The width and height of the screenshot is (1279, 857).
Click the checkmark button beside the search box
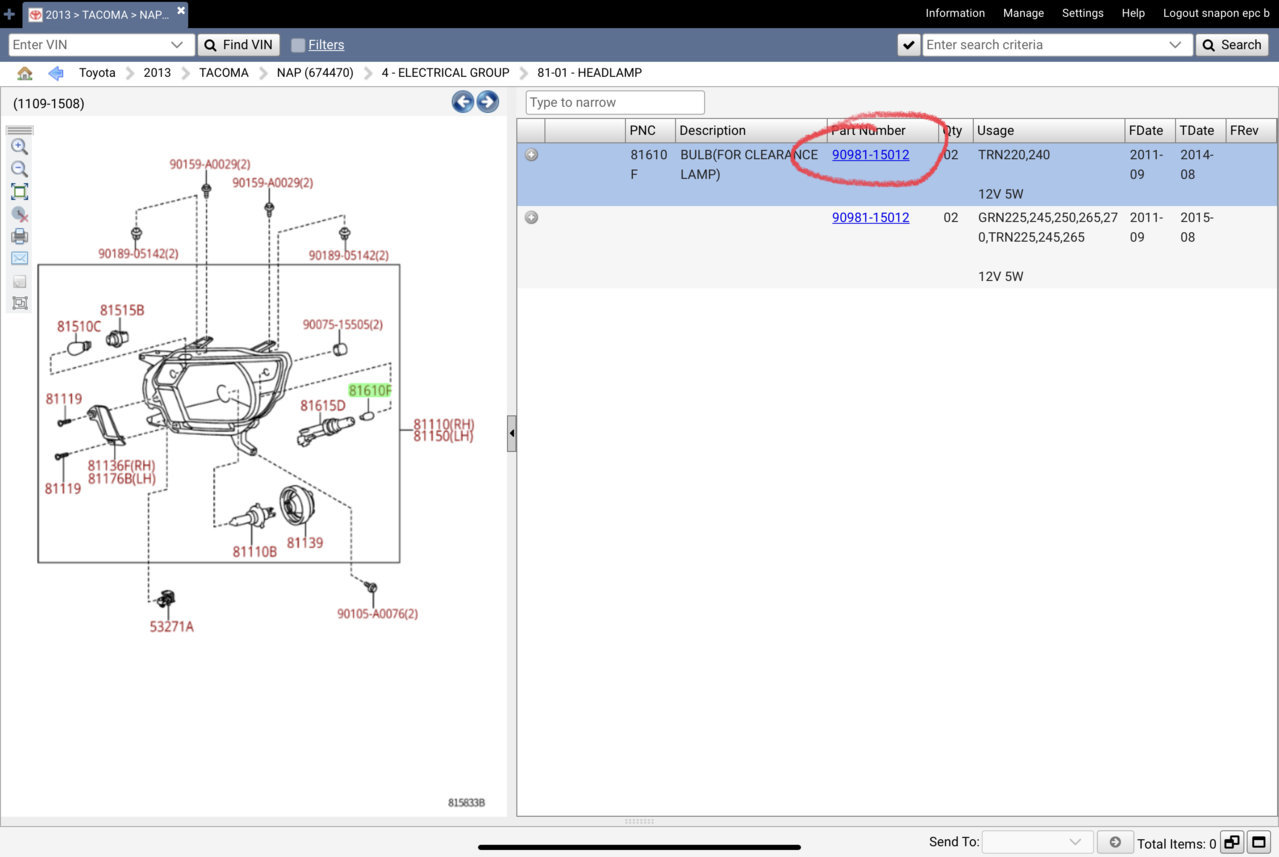coord(909,45)
